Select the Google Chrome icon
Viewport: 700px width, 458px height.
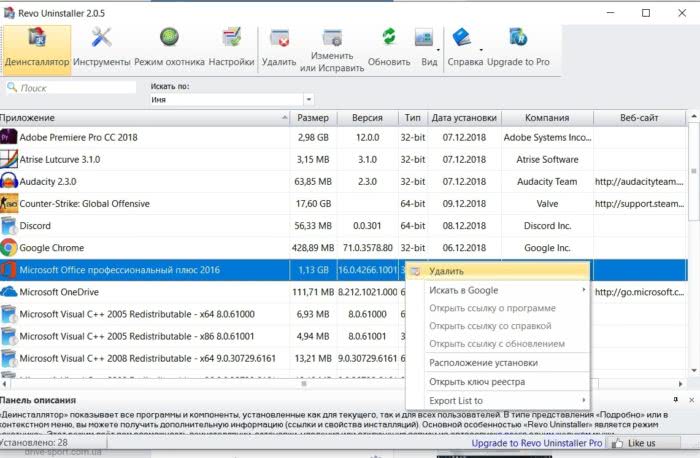8,248
